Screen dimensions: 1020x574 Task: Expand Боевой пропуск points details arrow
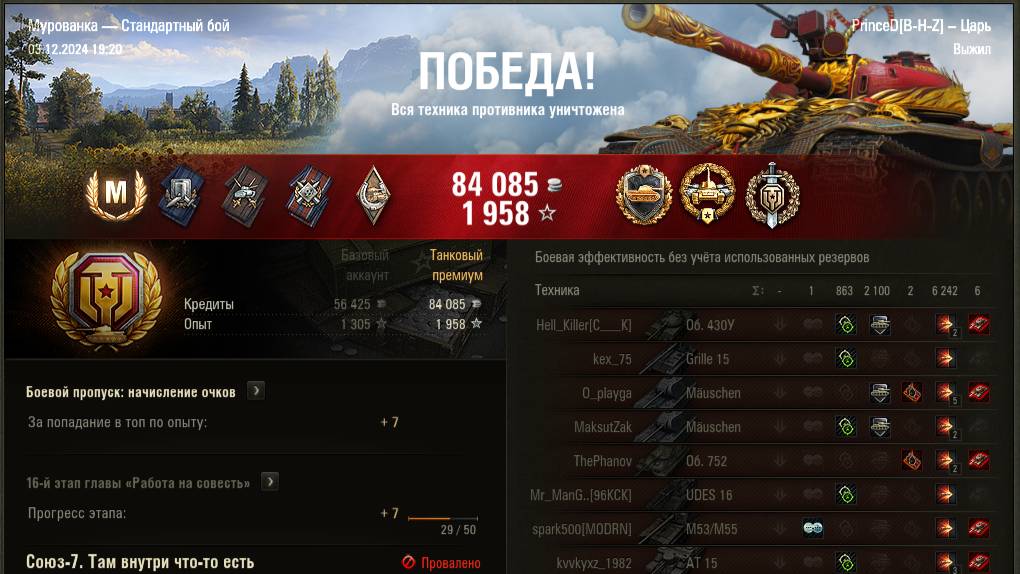tap(256, 391)
